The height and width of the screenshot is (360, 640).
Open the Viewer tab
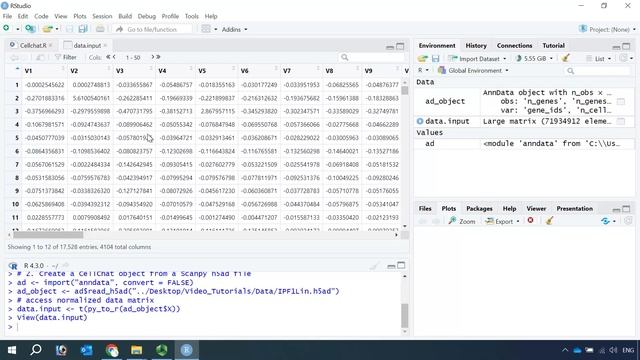point(536,209)
